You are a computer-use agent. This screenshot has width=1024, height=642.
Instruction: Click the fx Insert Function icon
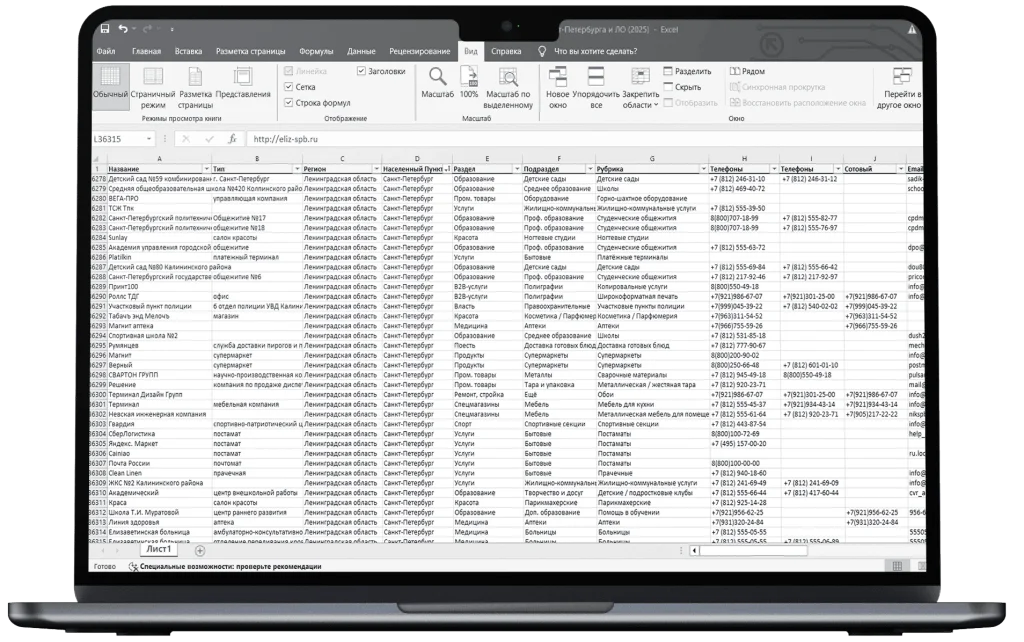coord(232,139)
